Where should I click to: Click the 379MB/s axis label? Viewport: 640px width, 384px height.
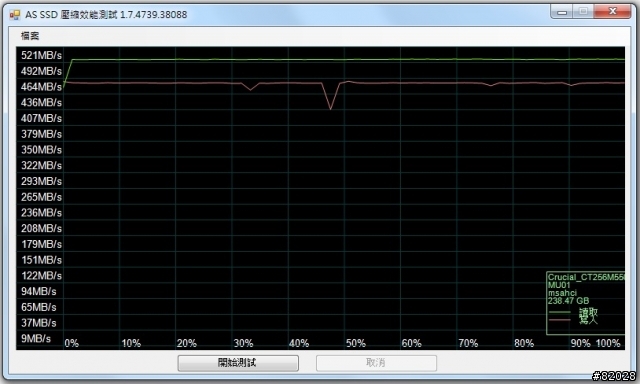coord(41,134)
